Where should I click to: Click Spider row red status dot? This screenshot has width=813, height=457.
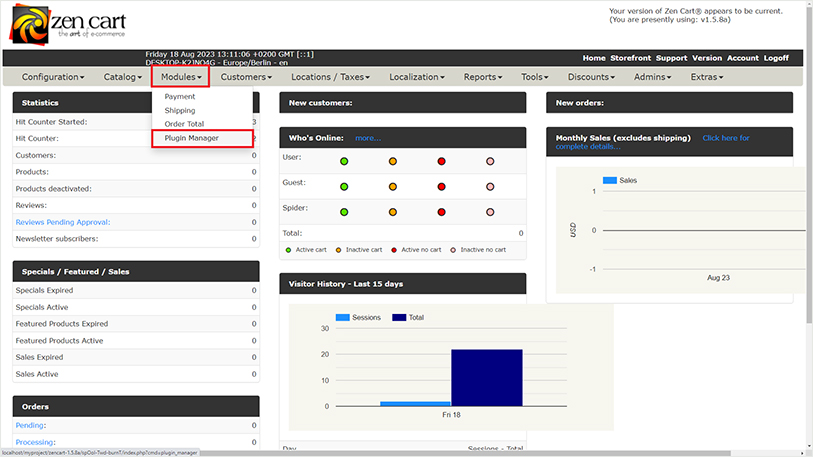(441, 212)
